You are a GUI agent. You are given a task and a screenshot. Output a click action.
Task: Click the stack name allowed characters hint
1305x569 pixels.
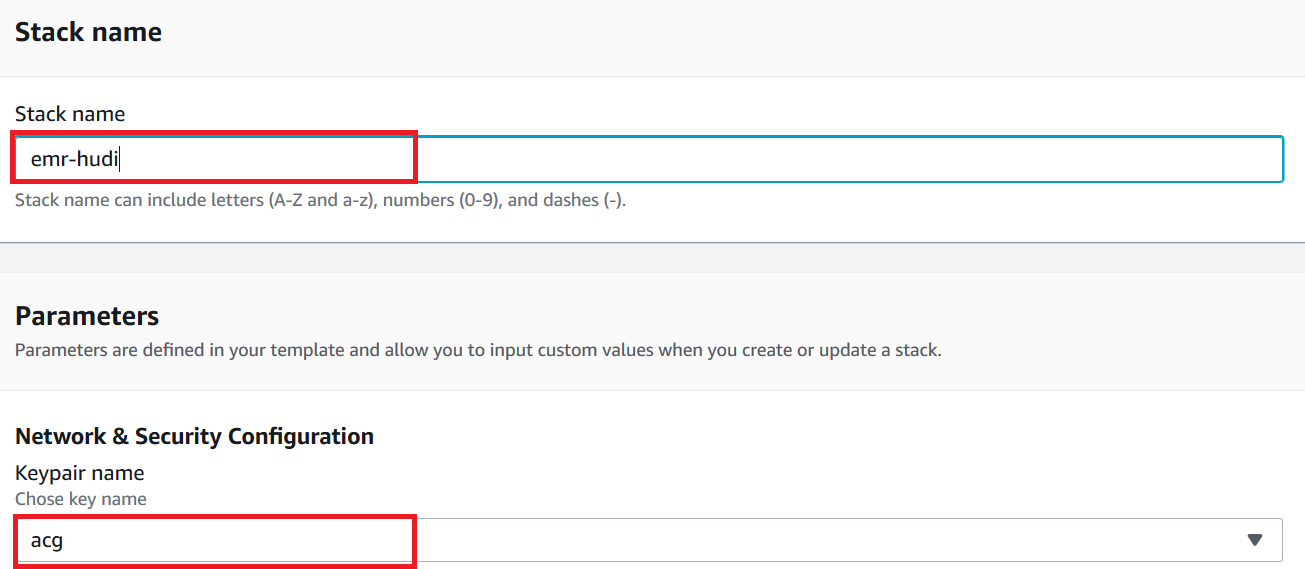(320, 200)
